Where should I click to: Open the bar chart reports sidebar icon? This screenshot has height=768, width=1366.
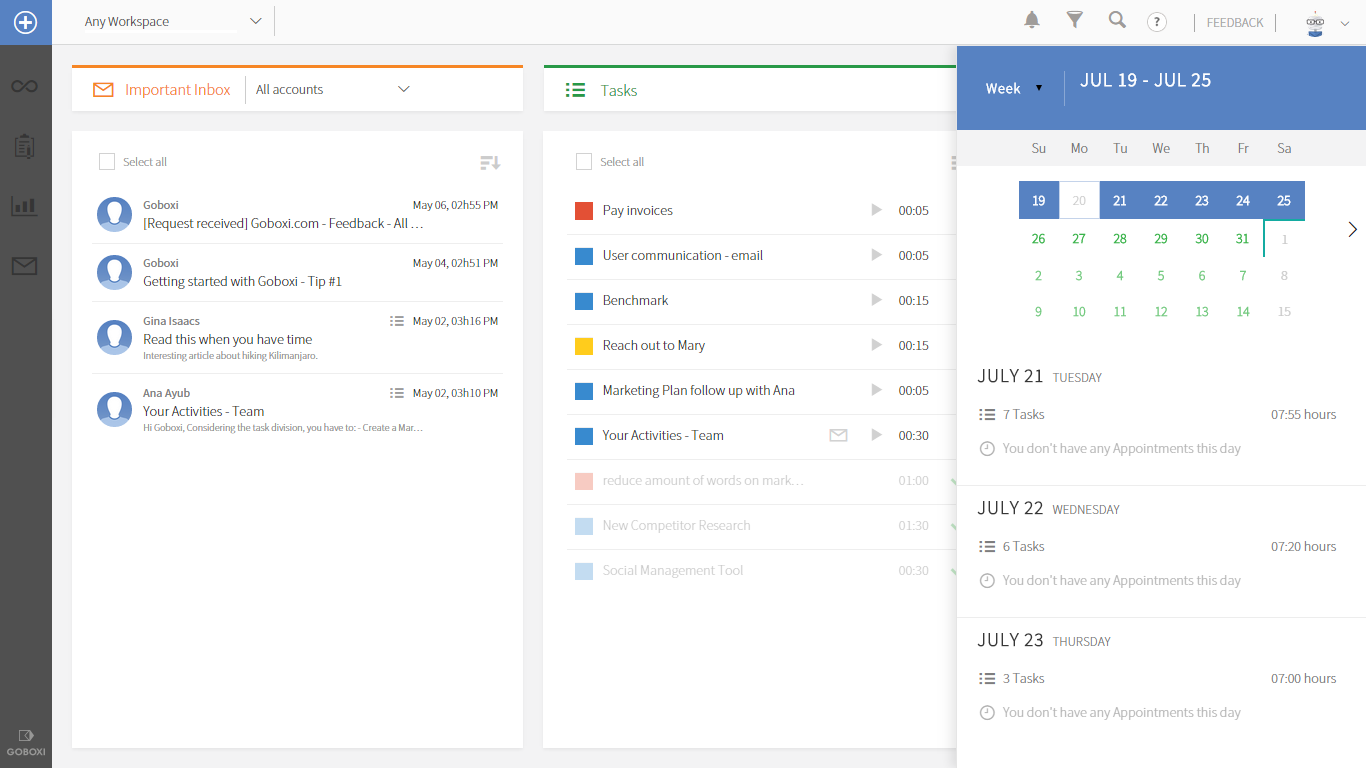click(25, 206)
